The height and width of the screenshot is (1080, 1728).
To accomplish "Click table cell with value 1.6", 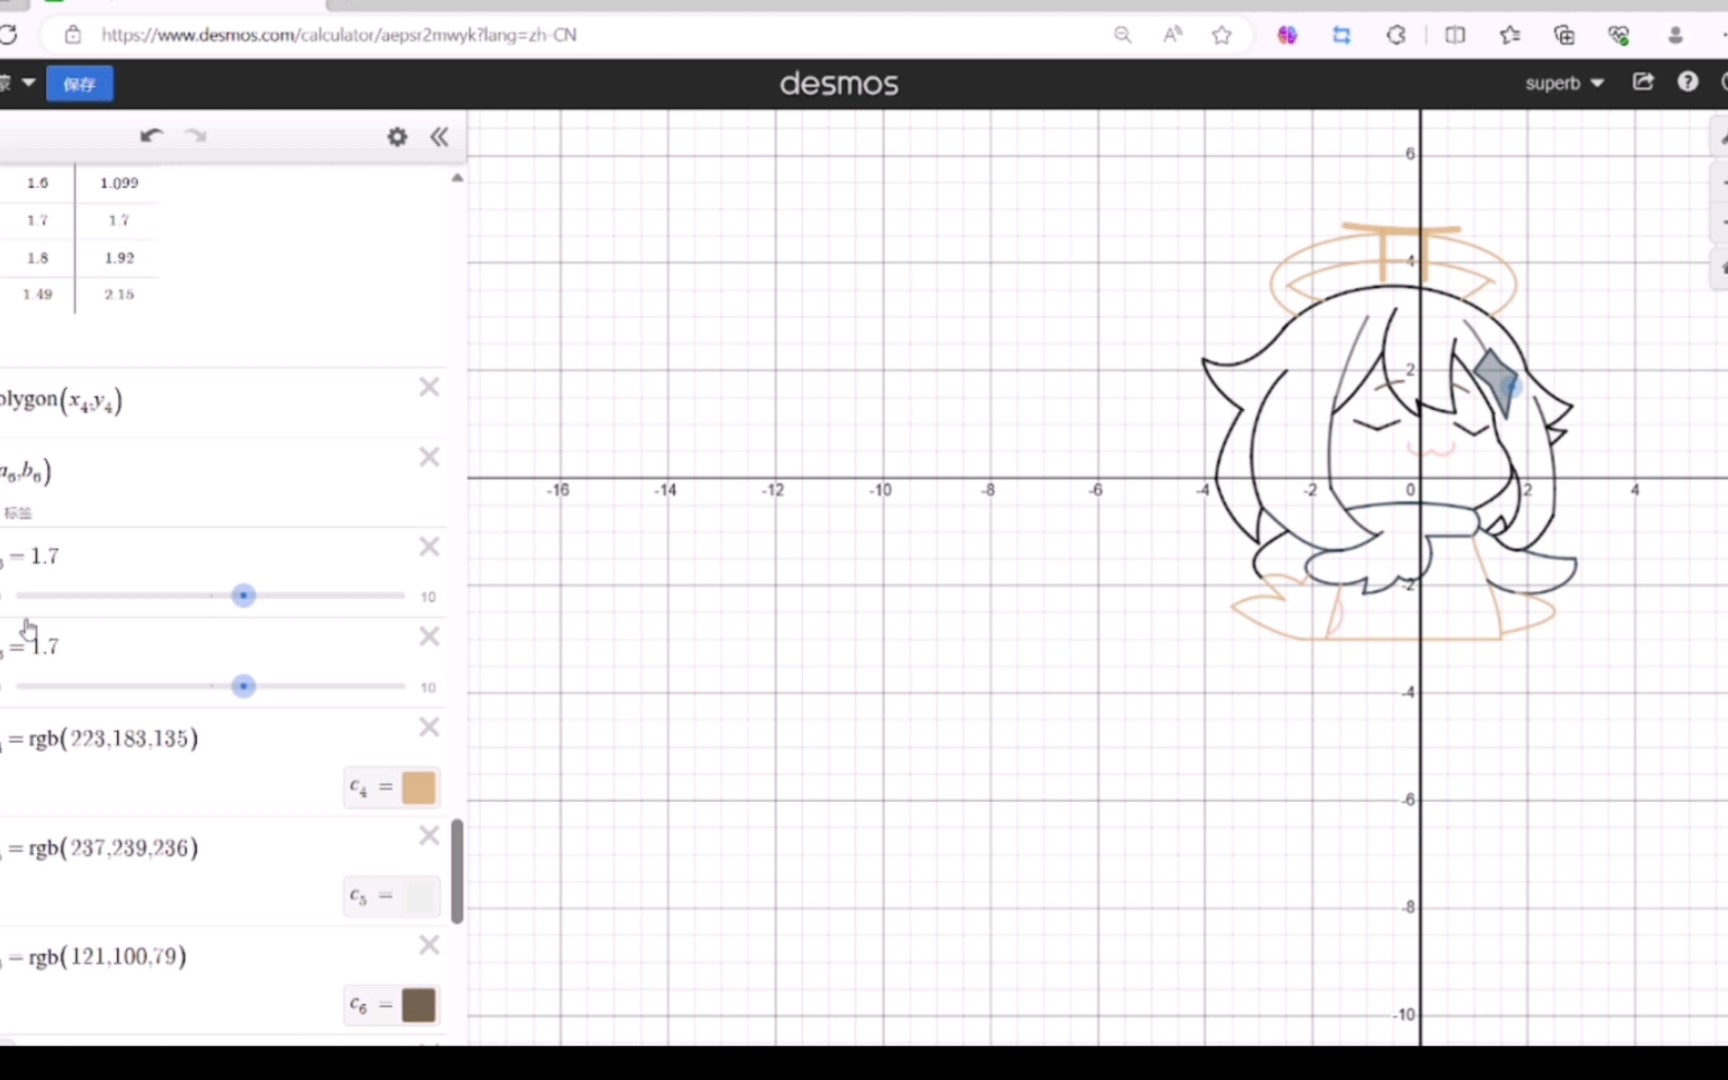I will click(37, 183).
